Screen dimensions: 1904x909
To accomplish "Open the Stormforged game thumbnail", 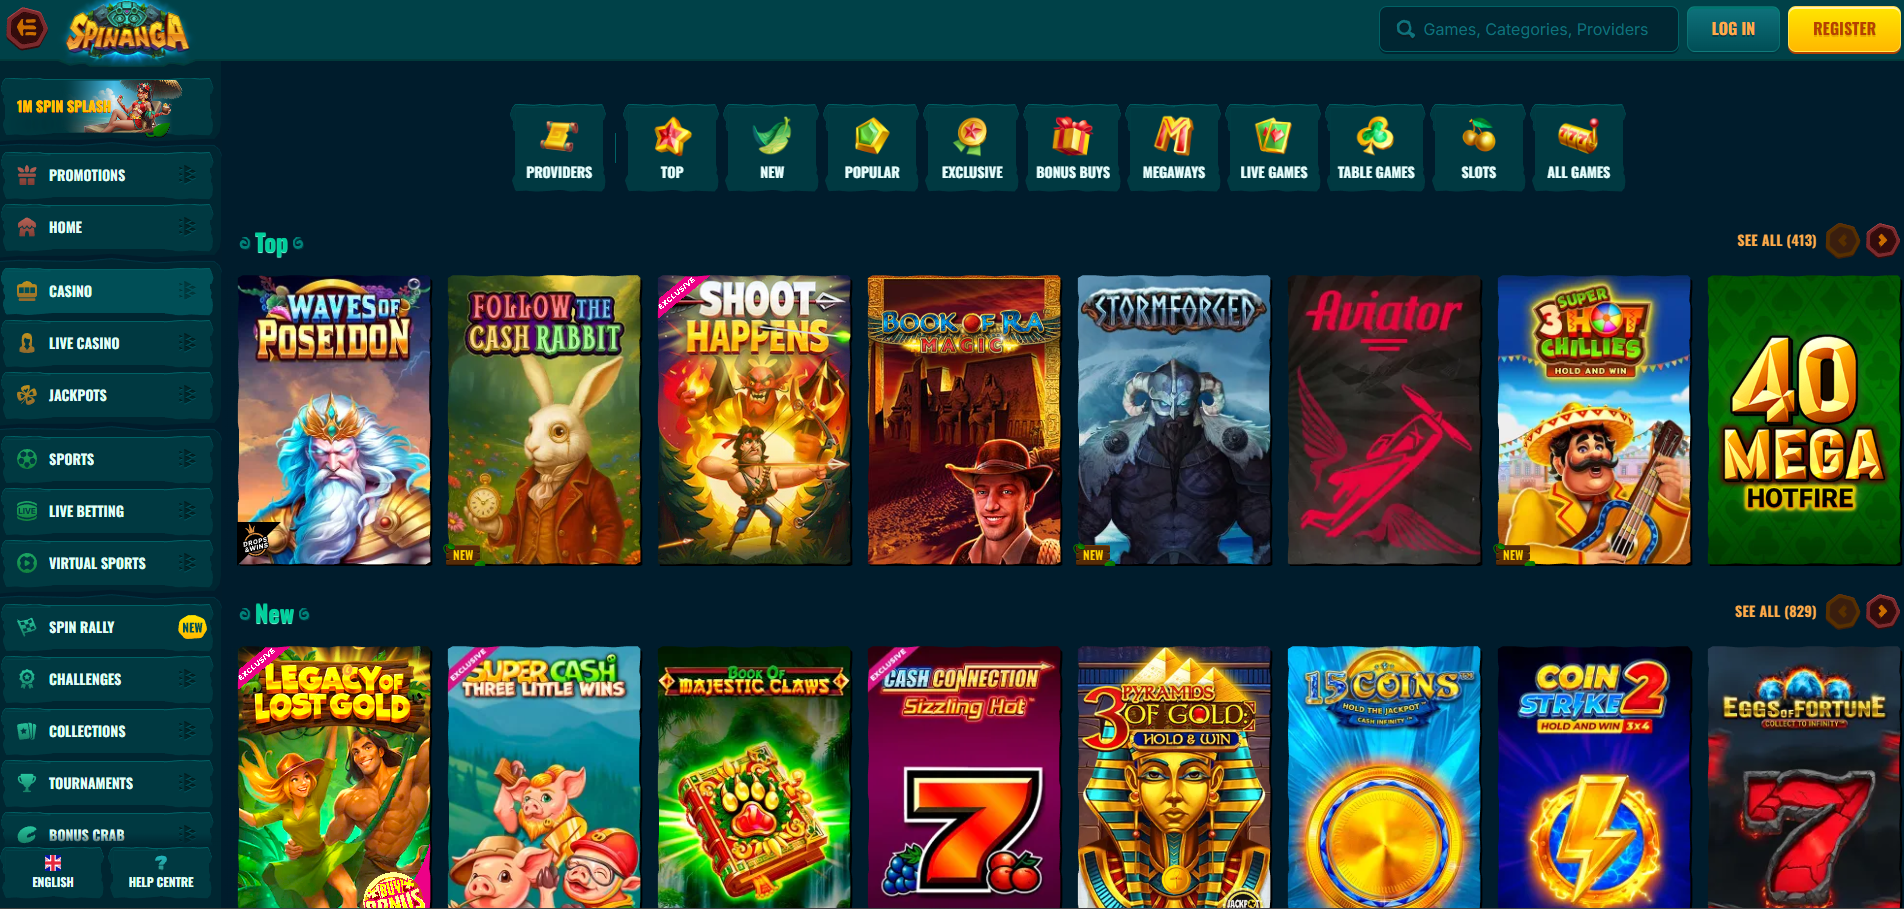I will pos(1174,420).
